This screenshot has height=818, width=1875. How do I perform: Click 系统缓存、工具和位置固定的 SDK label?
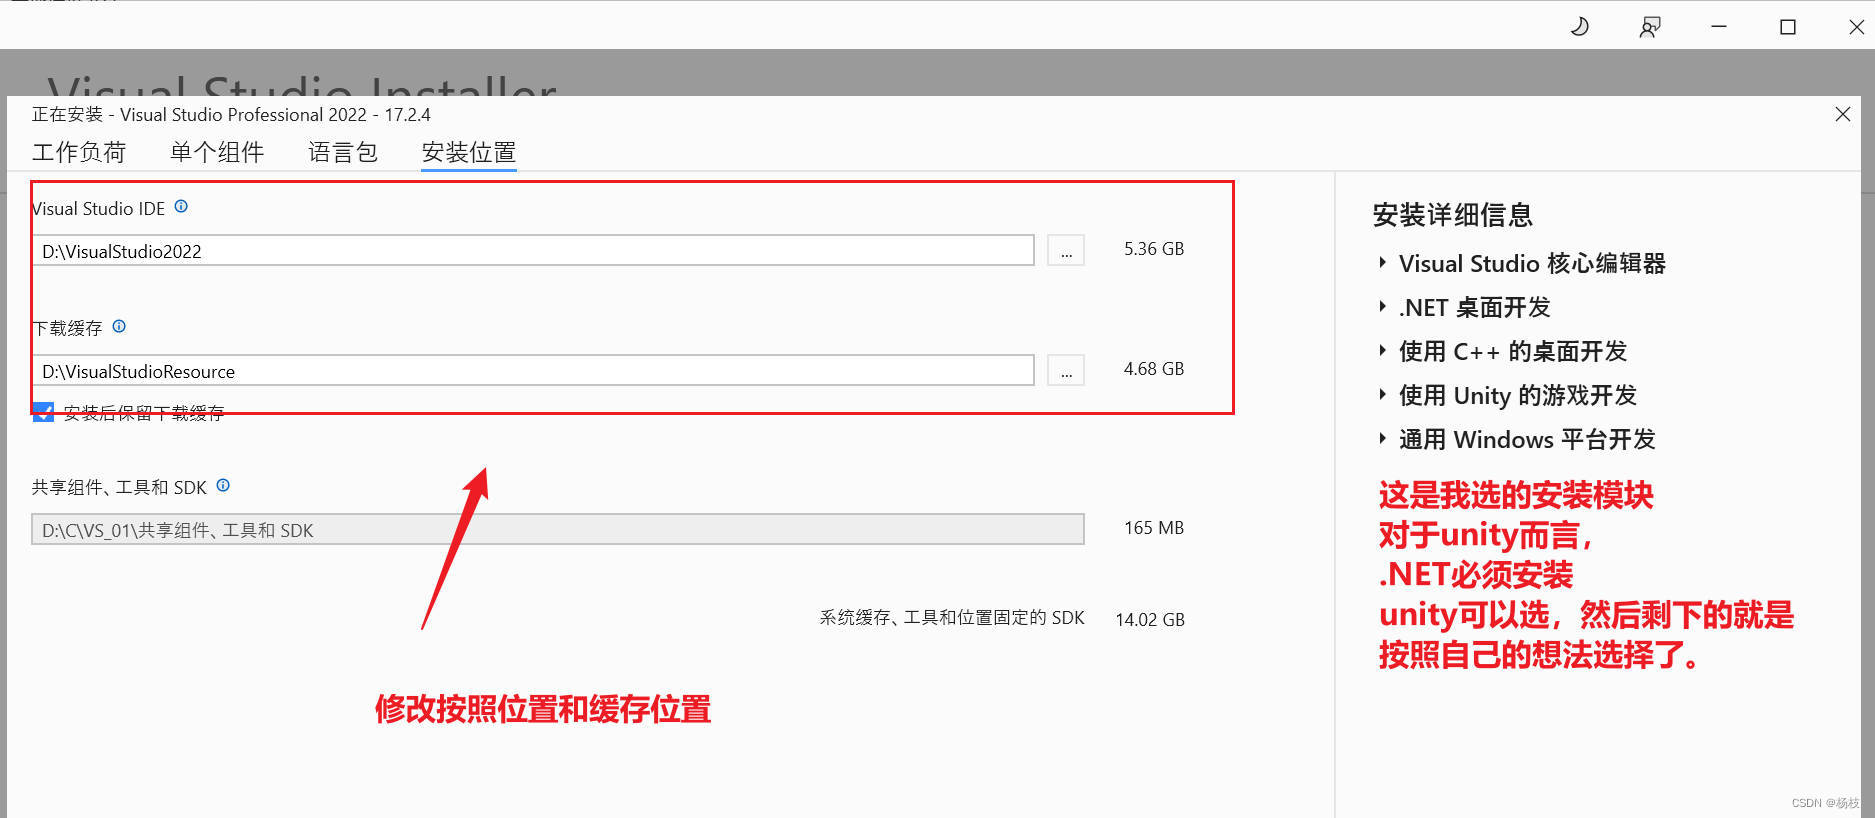pos(952,617)
